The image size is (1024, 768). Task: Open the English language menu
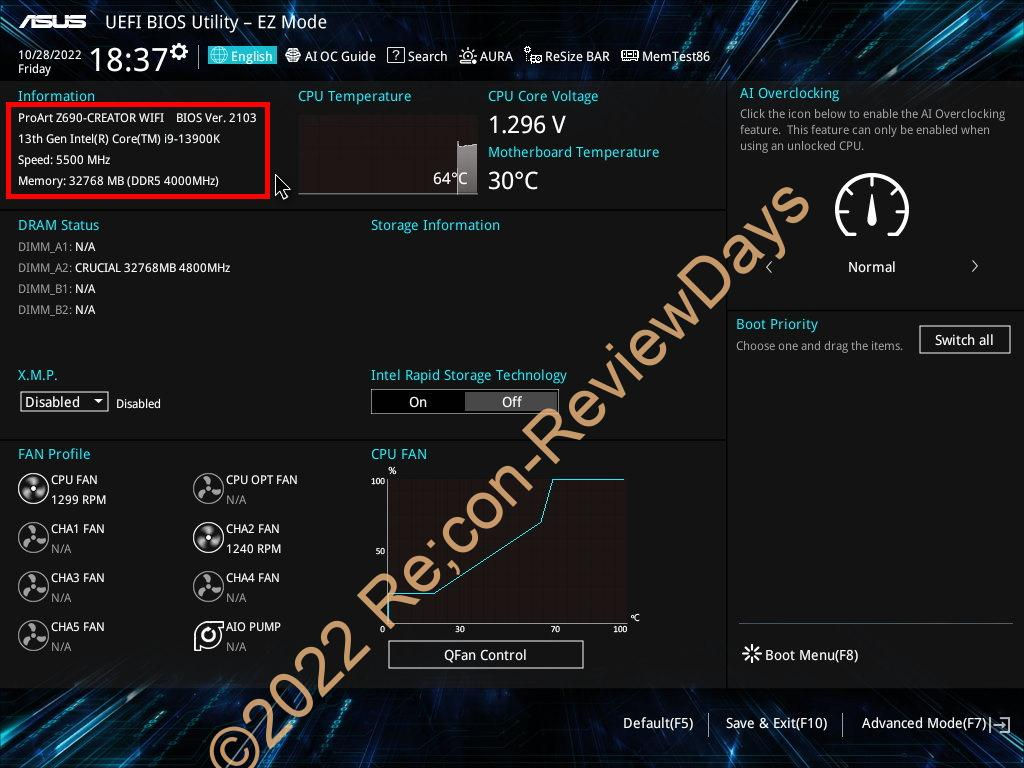tap(242, 56)
